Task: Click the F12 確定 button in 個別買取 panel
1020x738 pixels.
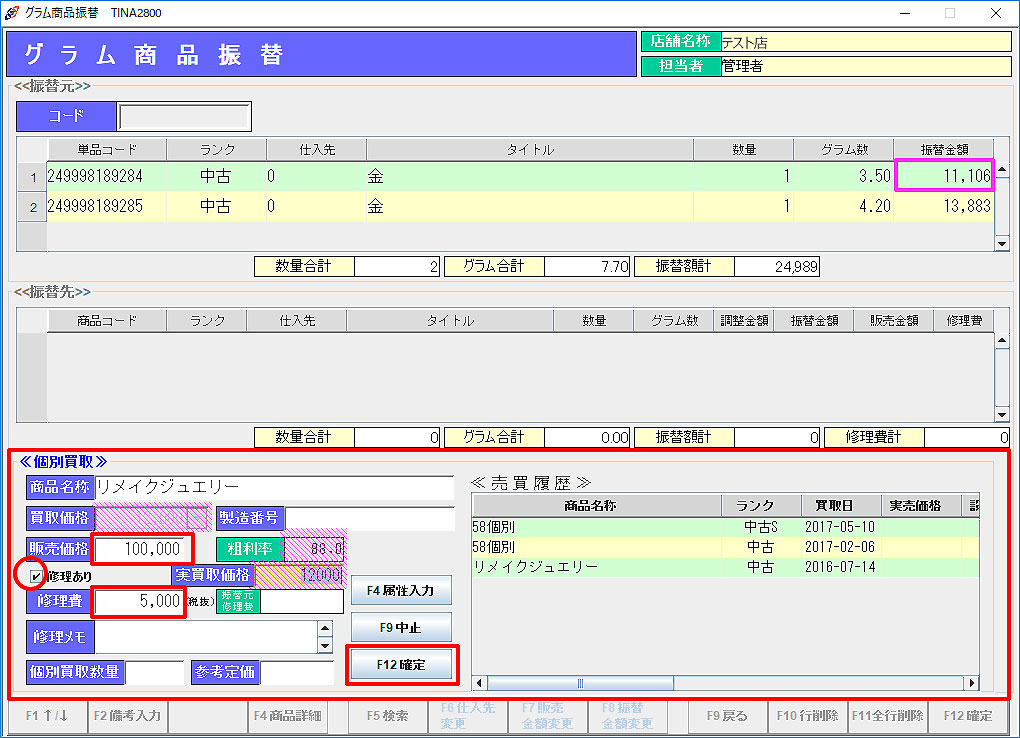Action: [x=401, y=664]
